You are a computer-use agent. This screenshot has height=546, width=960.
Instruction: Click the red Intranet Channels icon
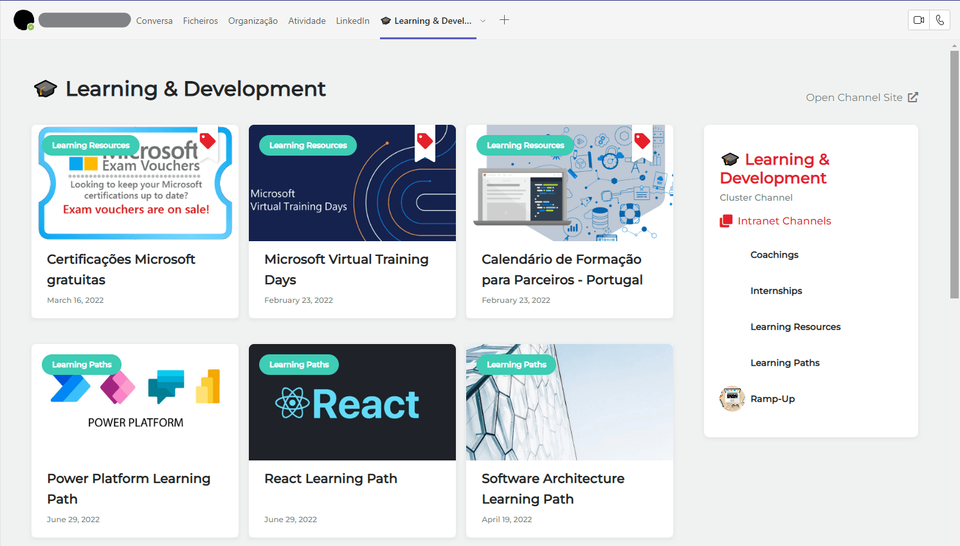point(726,221)
